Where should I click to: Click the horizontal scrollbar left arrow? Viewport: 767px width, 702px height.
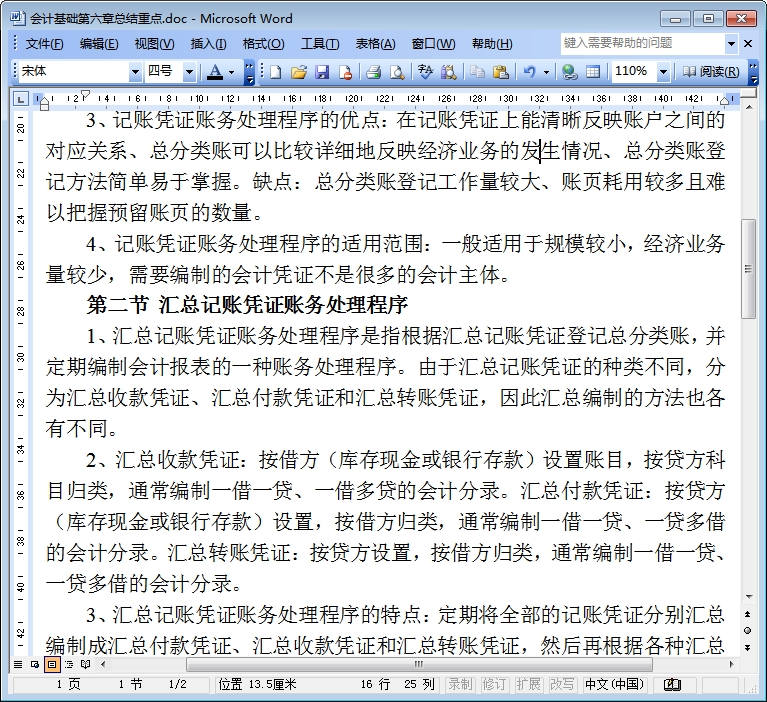click(103, 664)
